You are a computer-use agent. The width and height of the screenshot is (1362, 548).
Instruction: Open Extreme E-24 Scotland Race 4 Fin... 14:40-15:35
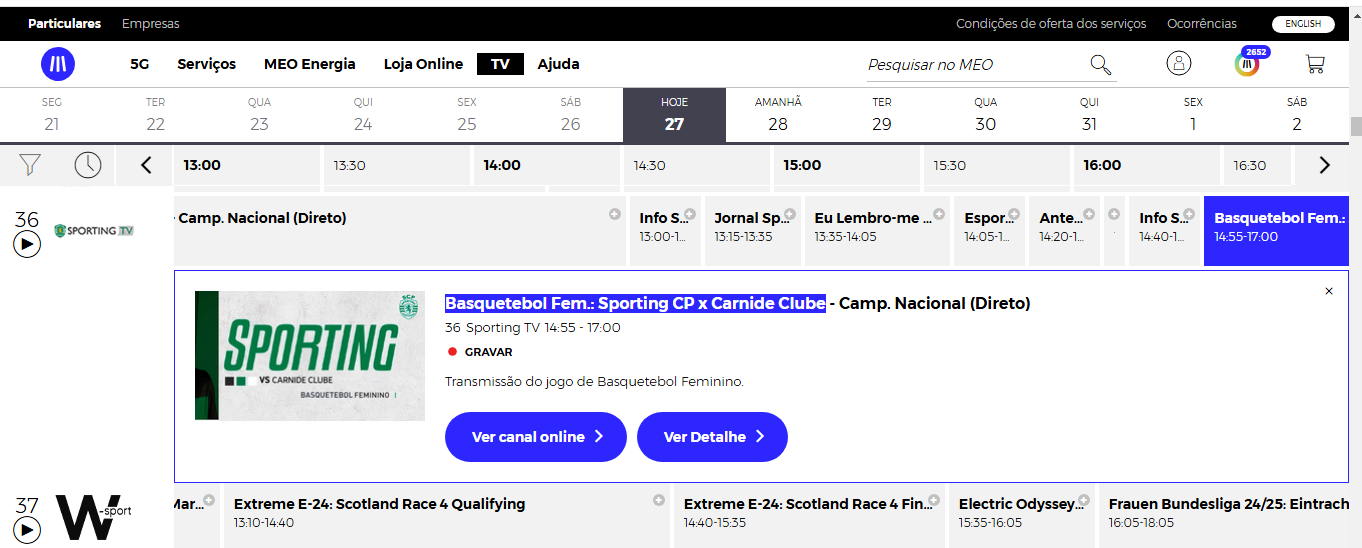click(x=809, y=518)
